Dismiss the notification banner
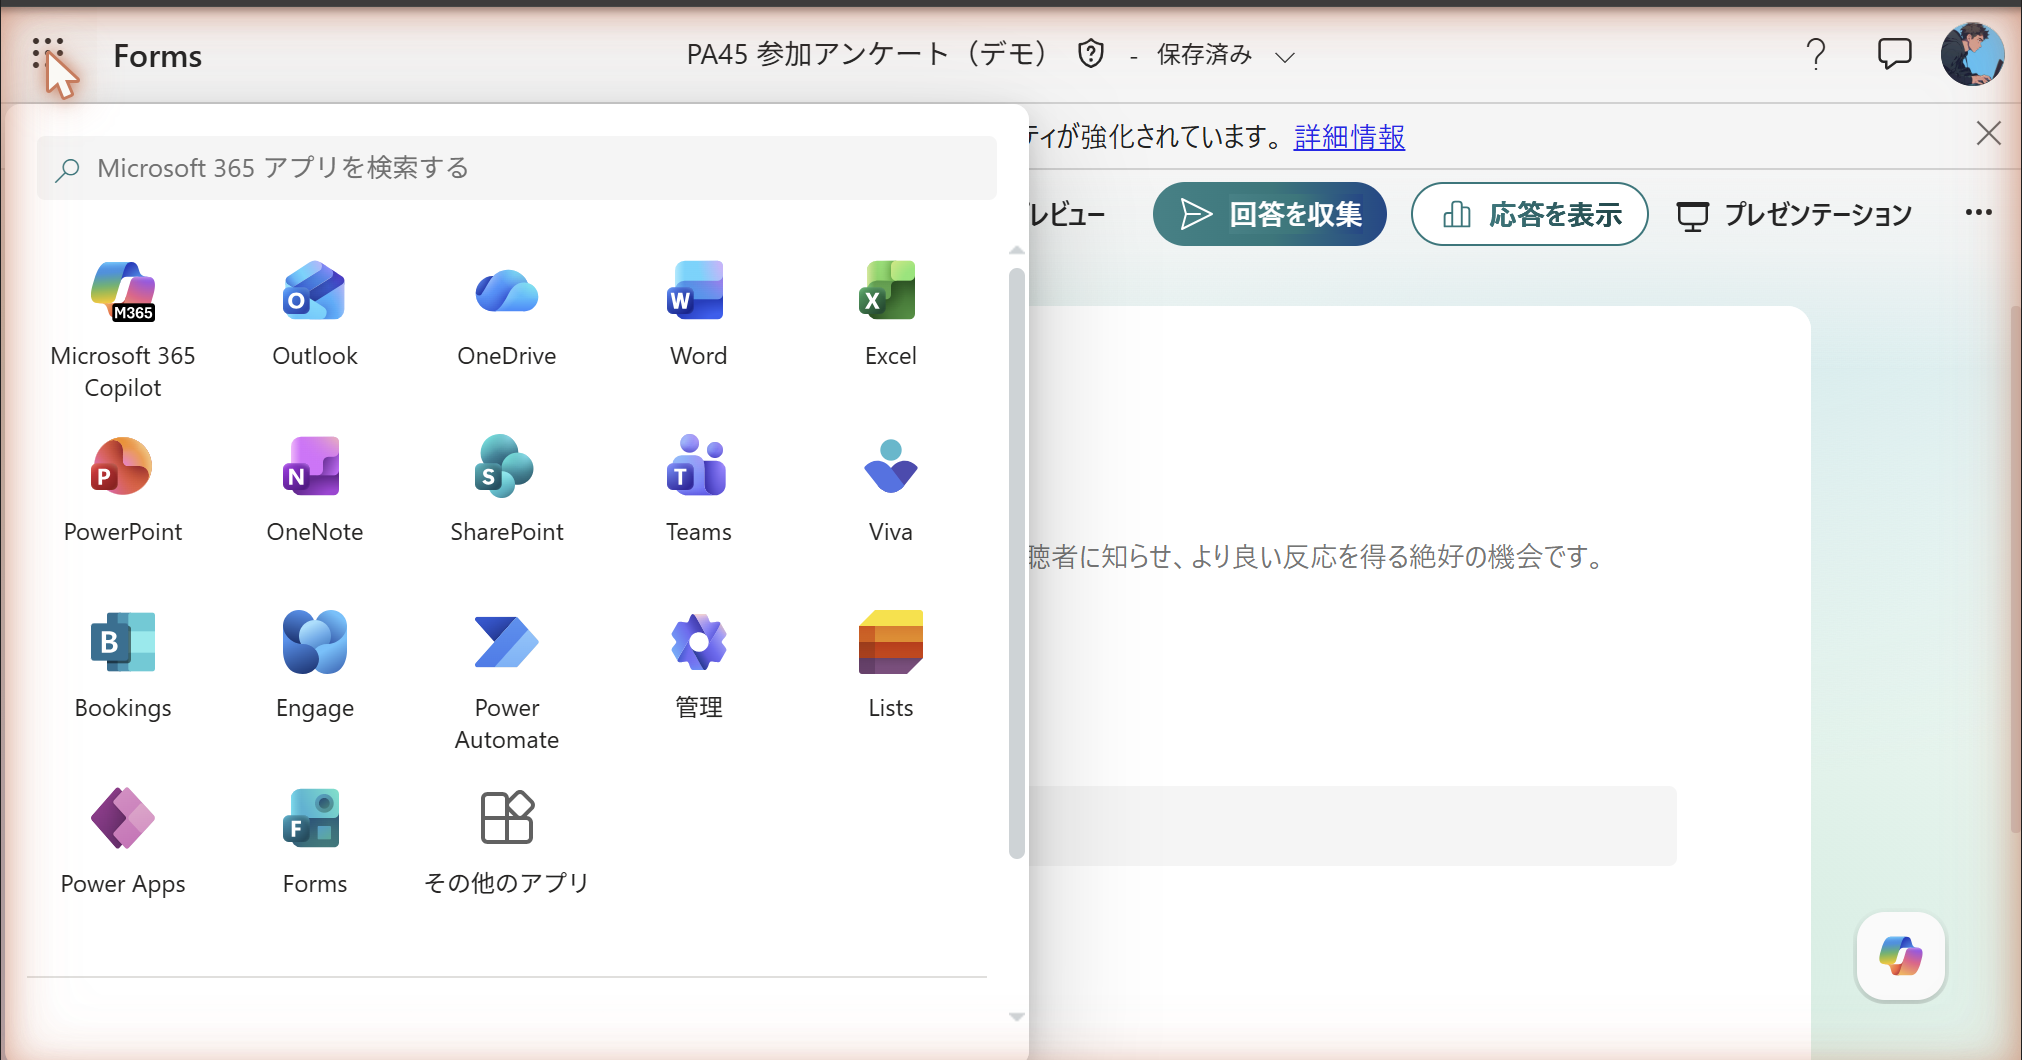Viewport: 2022px width, 1060px height. [1988, 134]
